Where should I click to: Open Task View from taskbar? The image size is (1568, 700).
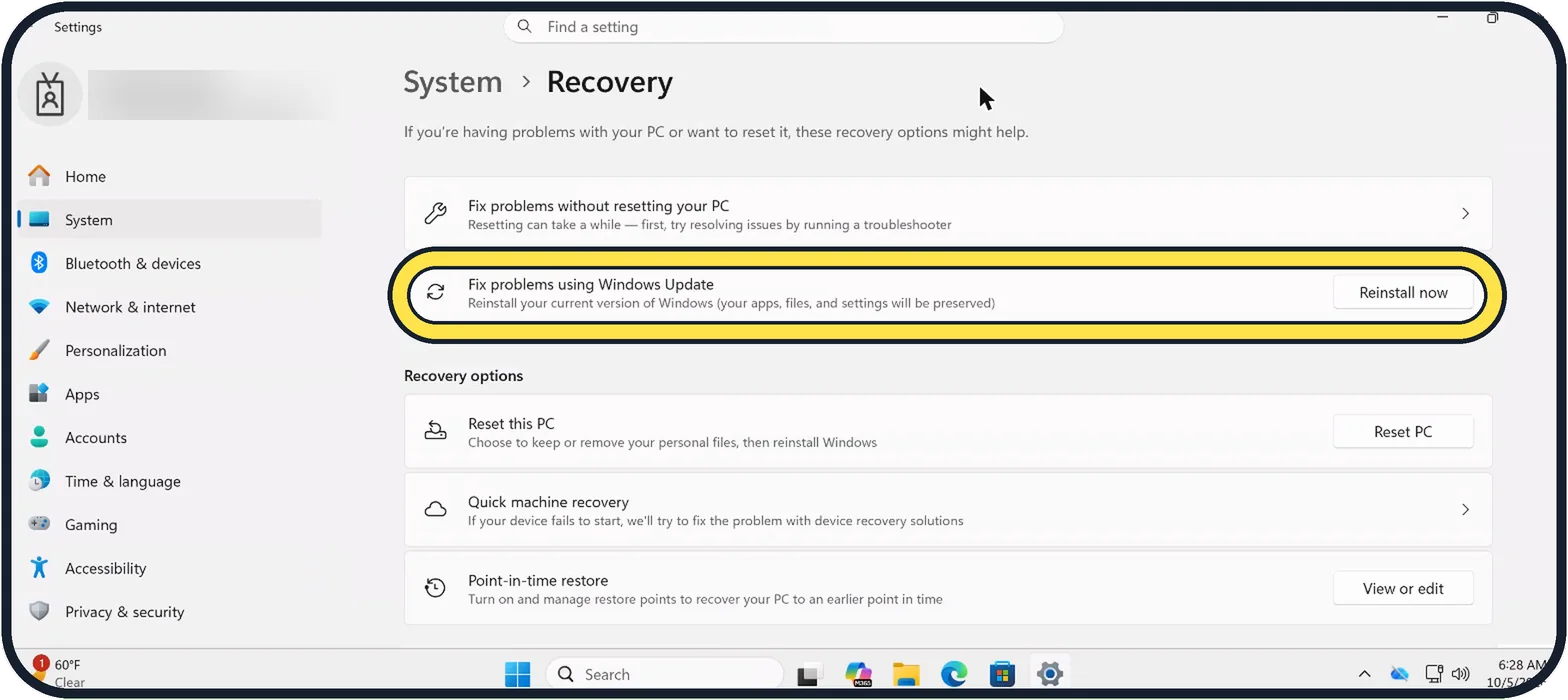[x=810, y=674]
